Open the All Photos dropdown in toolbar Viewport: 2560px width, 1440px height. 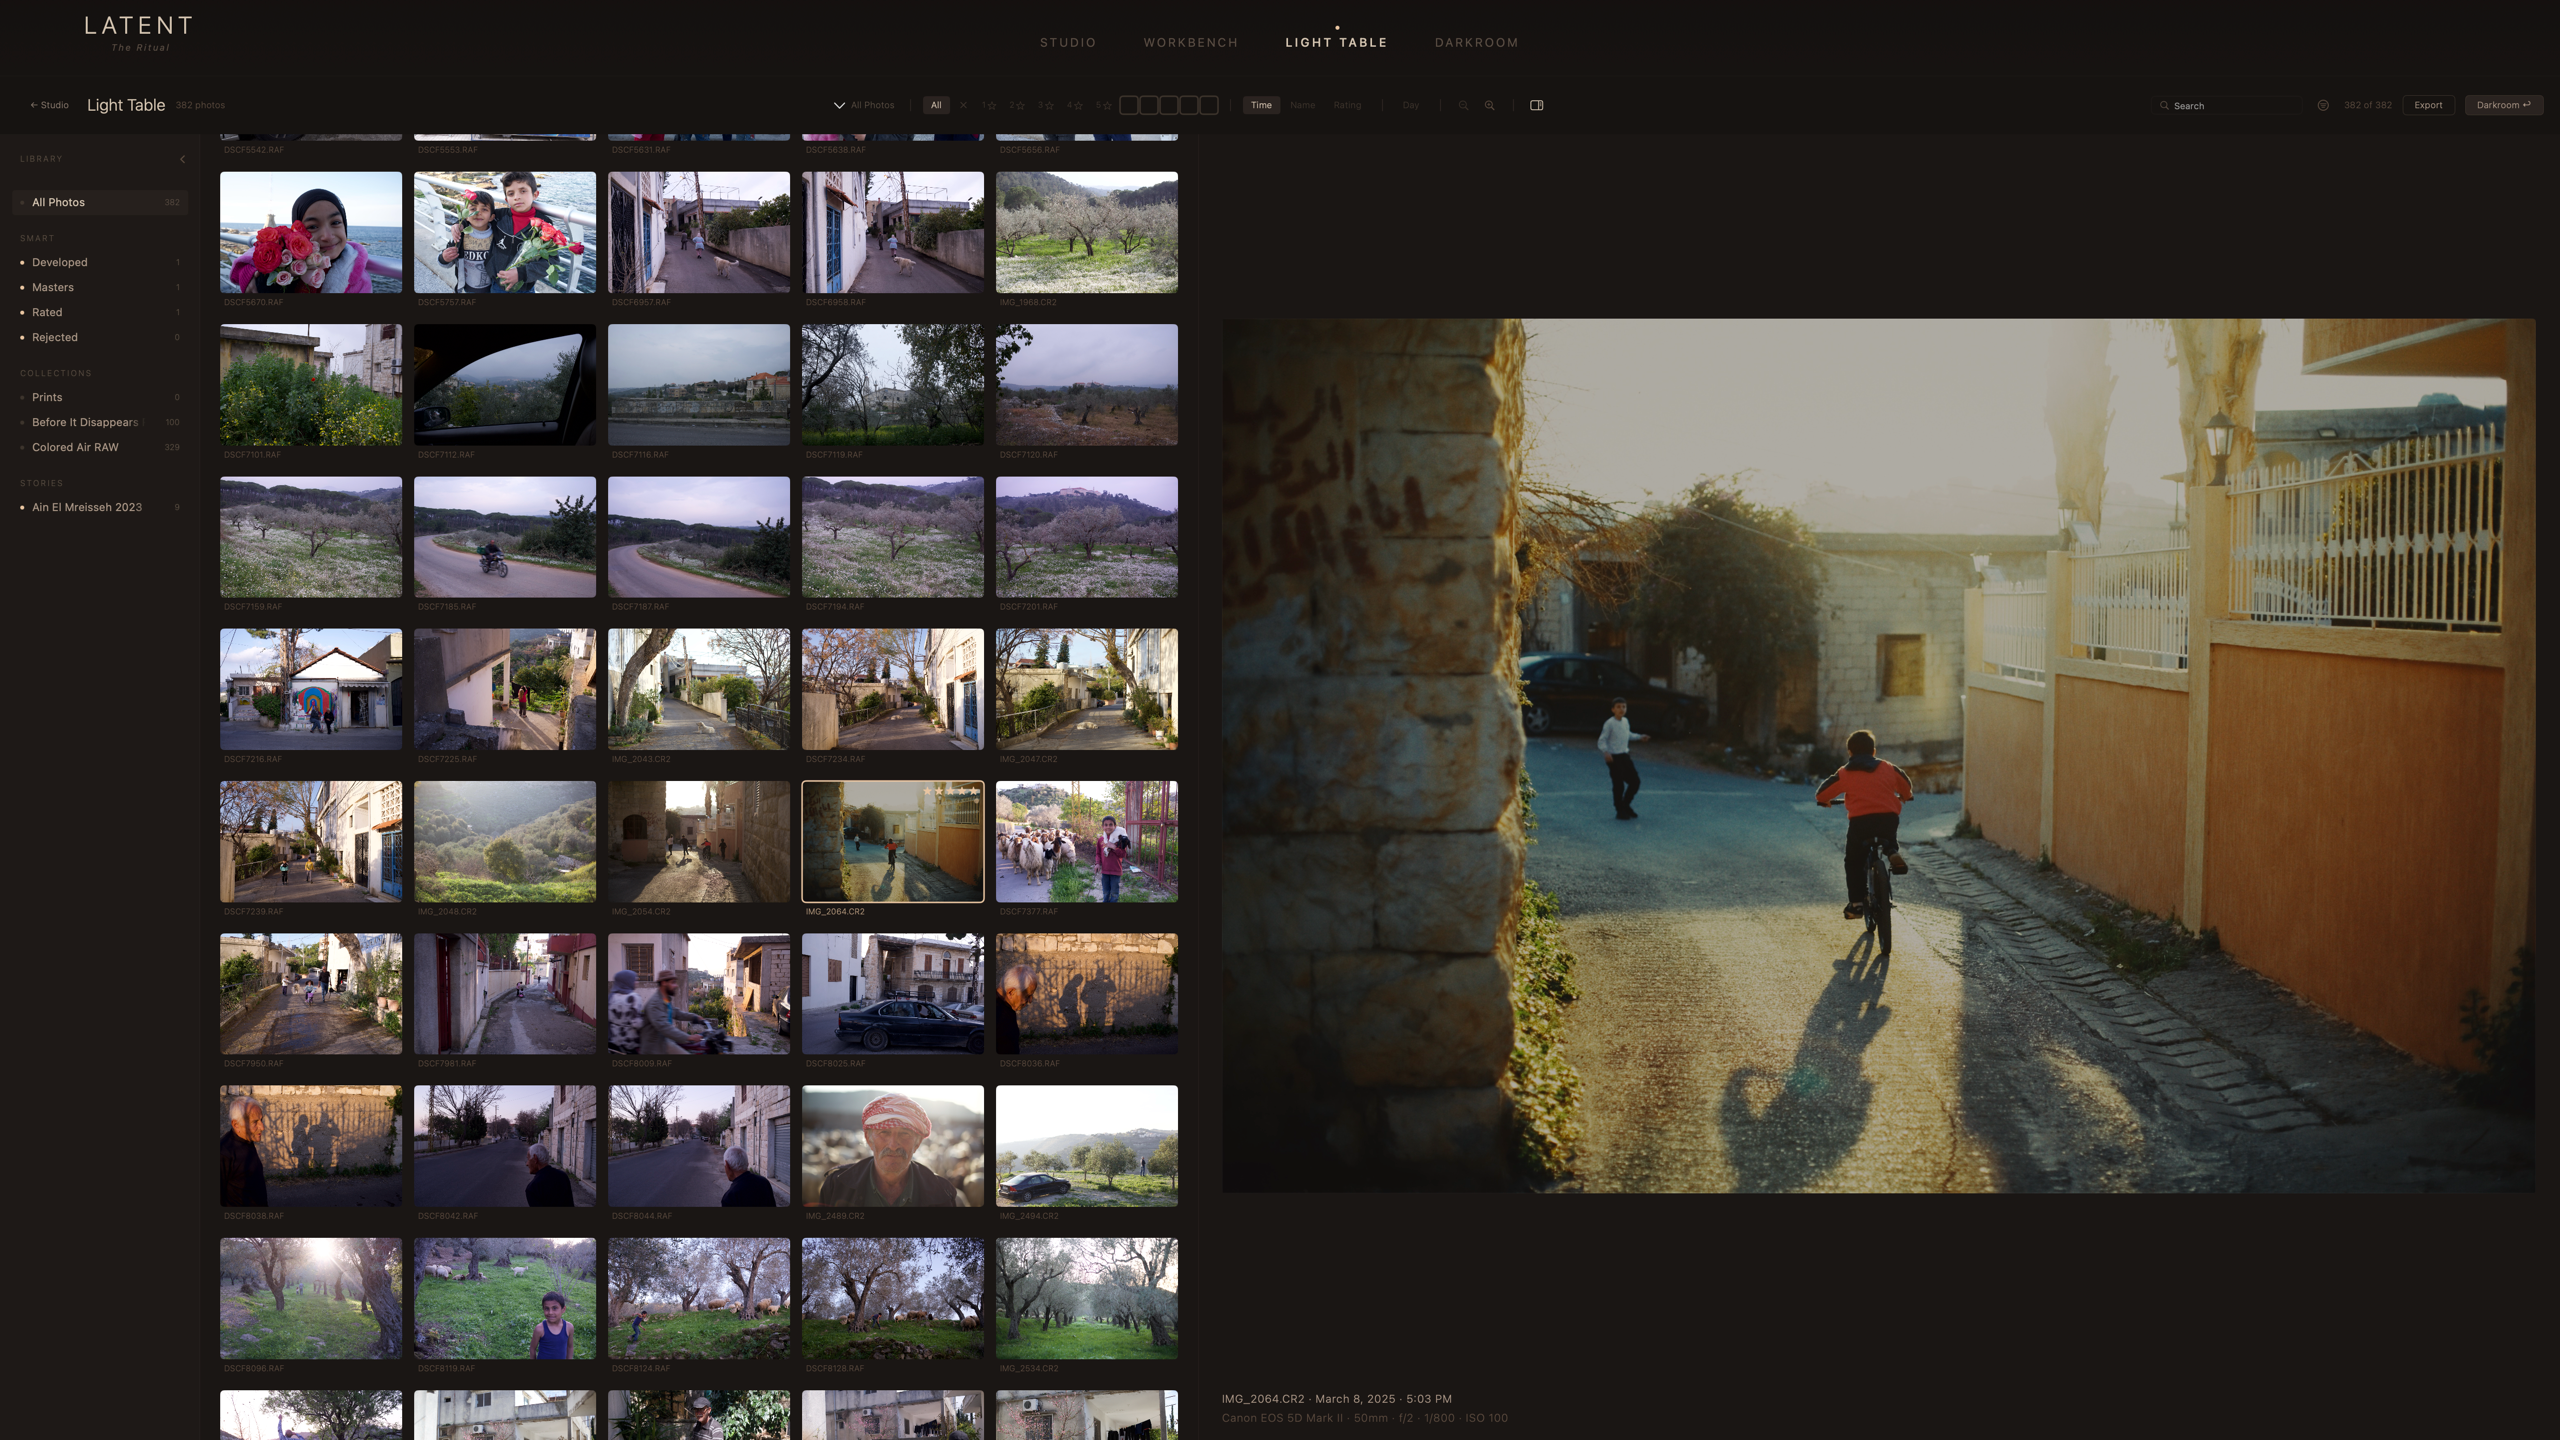865,105
